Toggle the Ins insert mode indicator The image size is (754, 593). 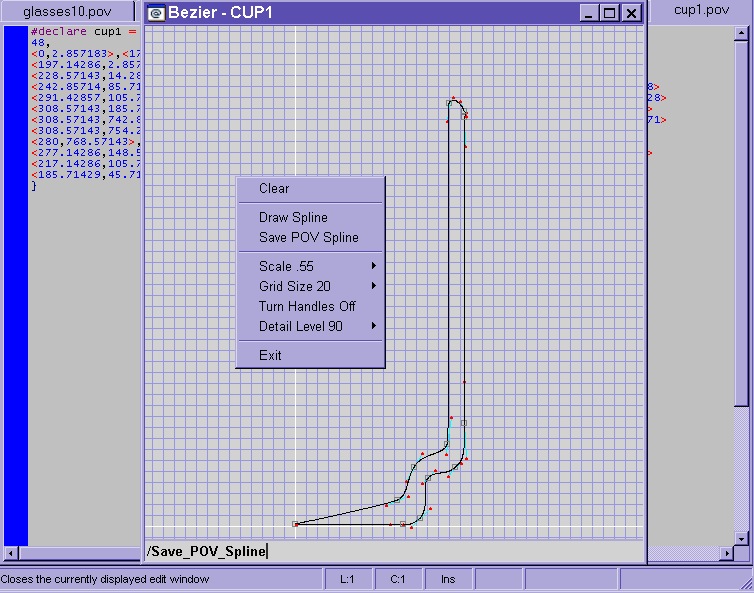[x=447, y=579]
